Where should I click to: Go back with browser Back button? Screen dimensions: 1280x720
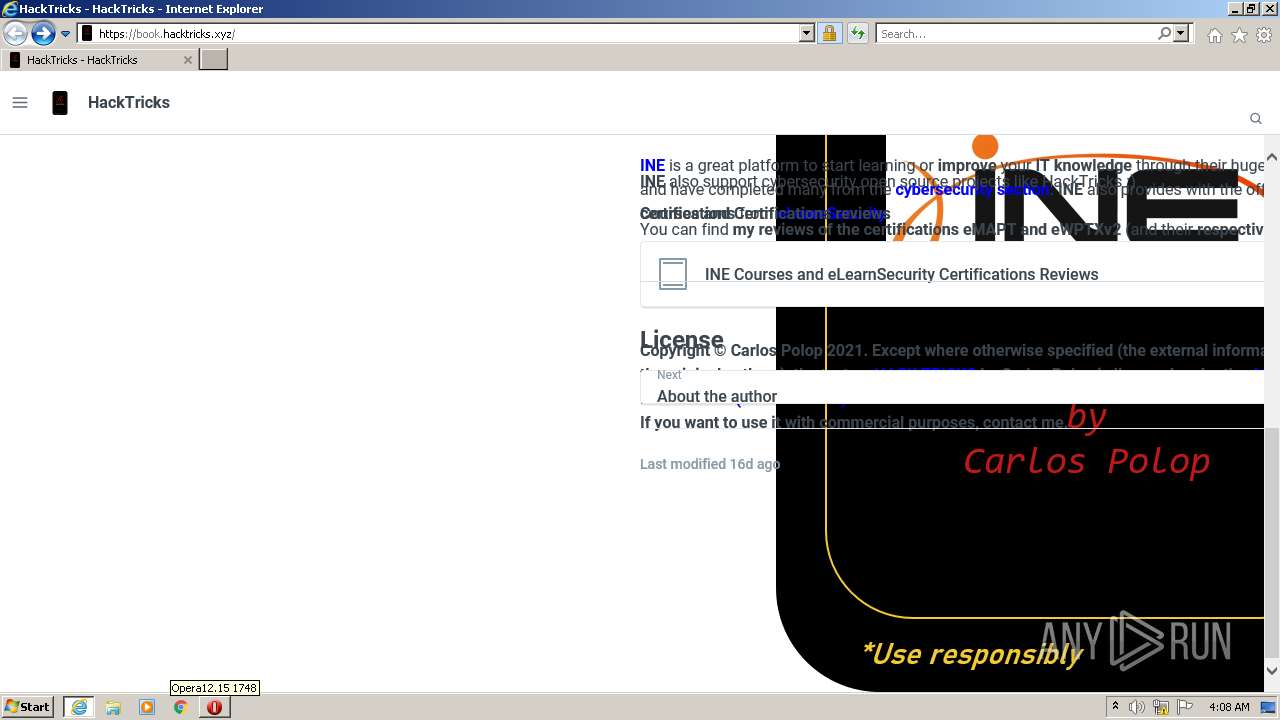[15, 34]
